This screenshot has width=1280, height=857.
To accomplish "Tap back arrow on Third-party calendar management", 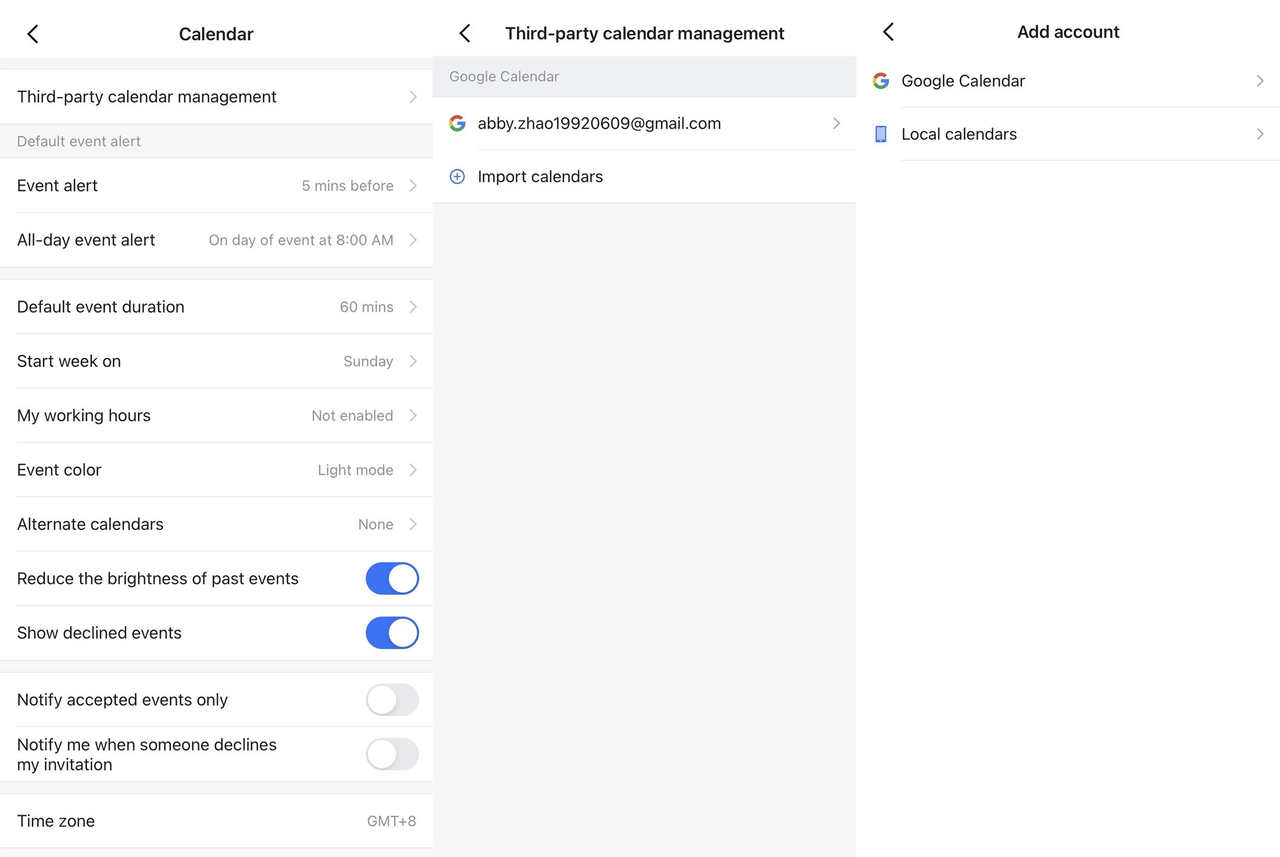I will pyautogui.click(x=464, y=33).
